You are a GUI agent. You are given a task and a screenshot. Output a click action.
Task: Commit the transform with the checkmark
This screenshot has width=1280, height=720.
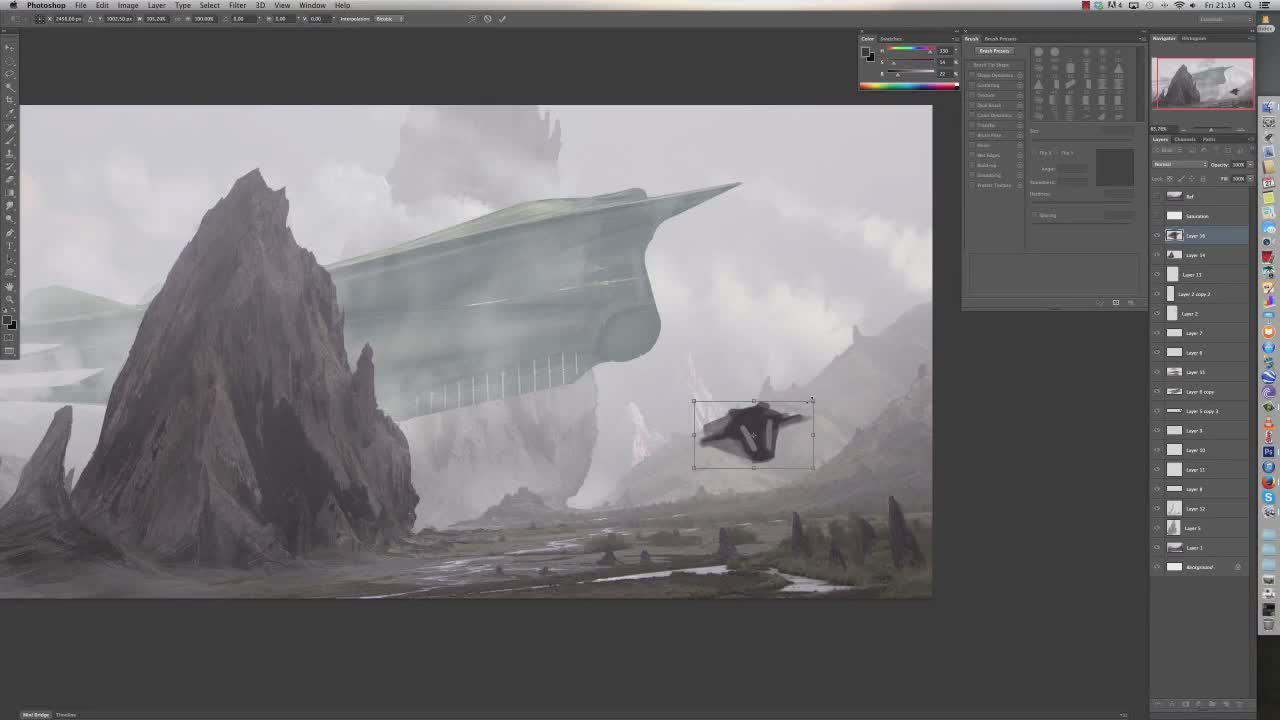click(x=502, y=19)
